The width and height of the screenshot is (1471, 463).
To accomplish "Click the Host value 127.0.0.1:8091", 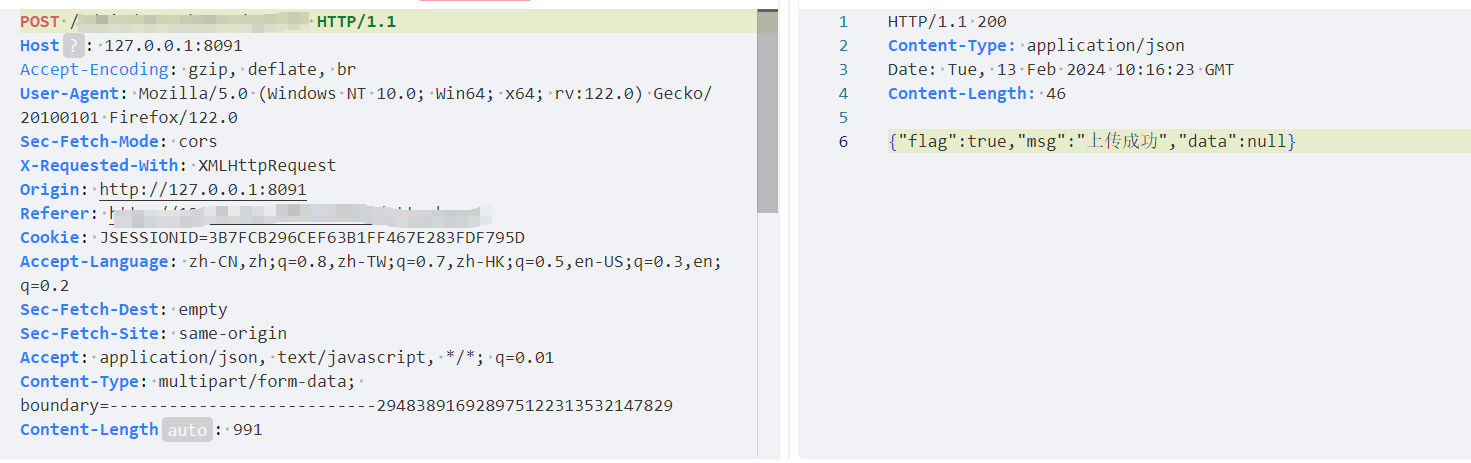I will [173, 45].
